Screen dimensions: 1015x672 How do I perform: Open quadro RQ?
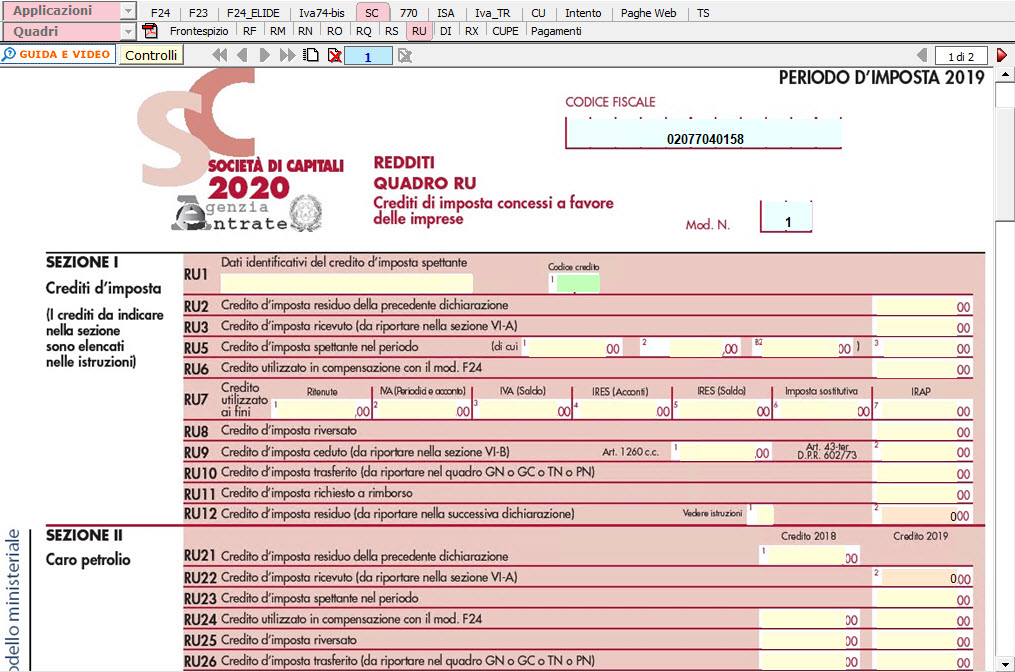[x=364, y=31]
